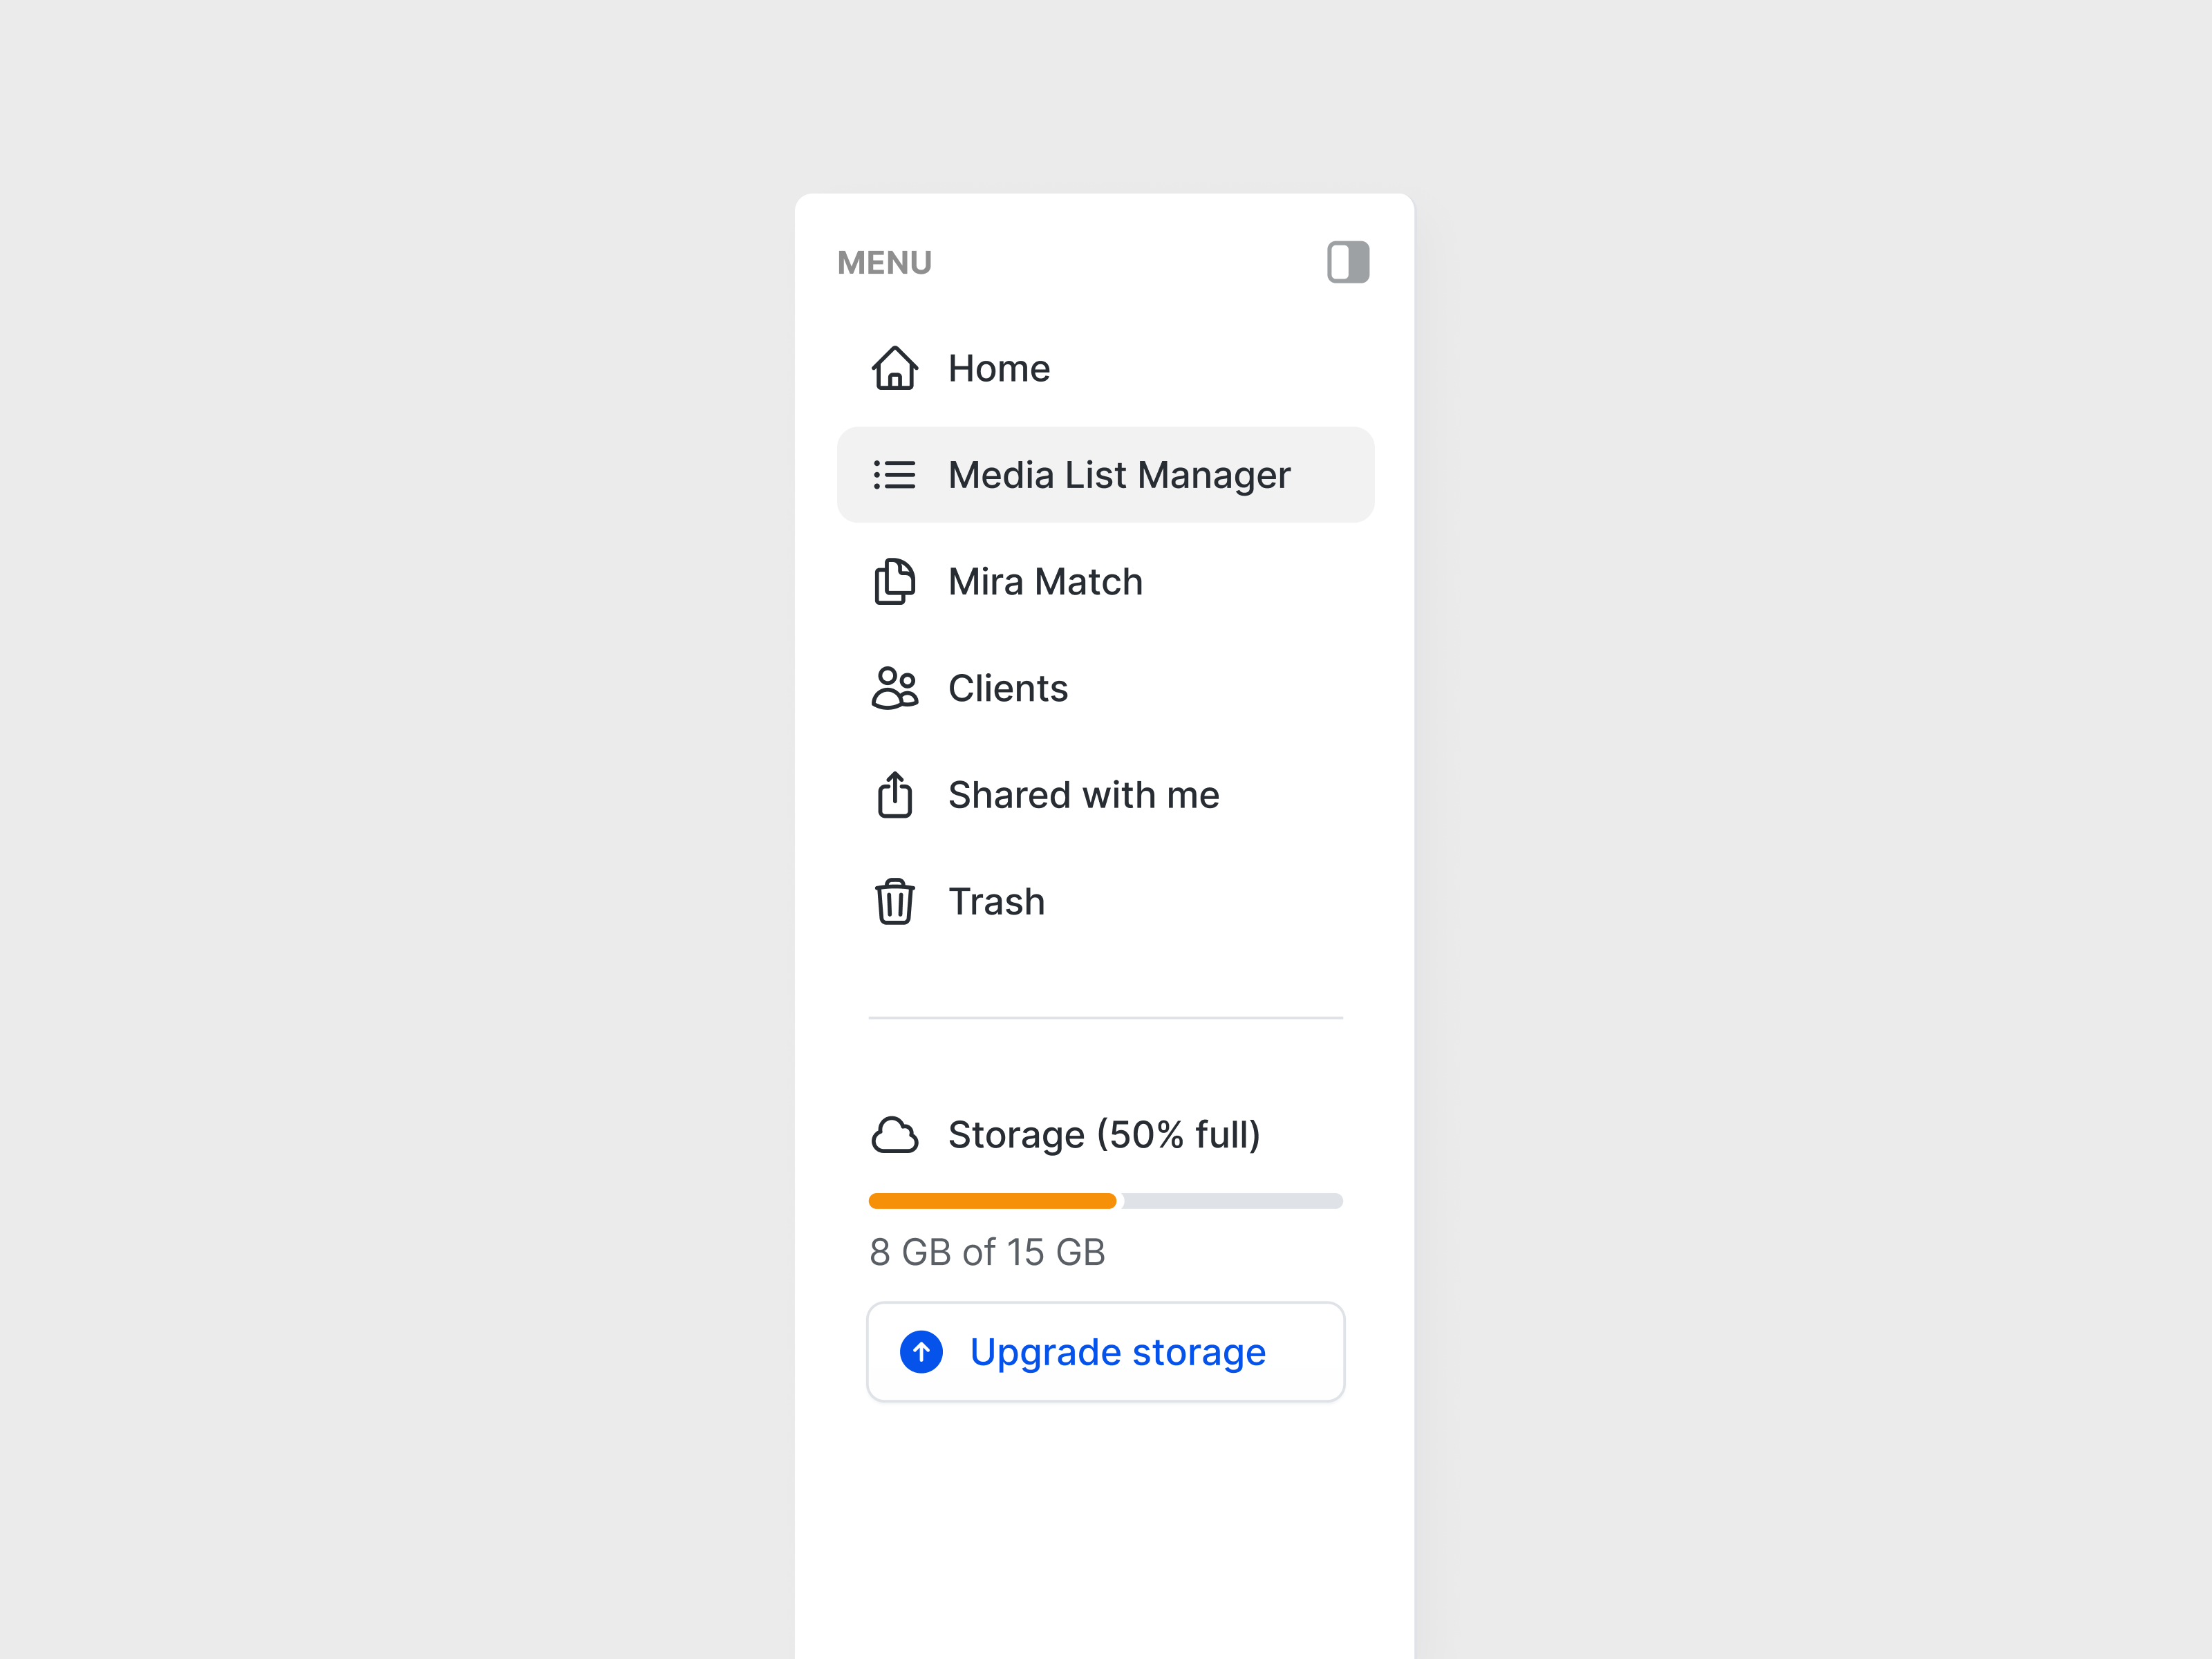This screenshot has height=1659, width=2212.
Task: Click the Upgrade storage button
Action: point(1105,1352)
